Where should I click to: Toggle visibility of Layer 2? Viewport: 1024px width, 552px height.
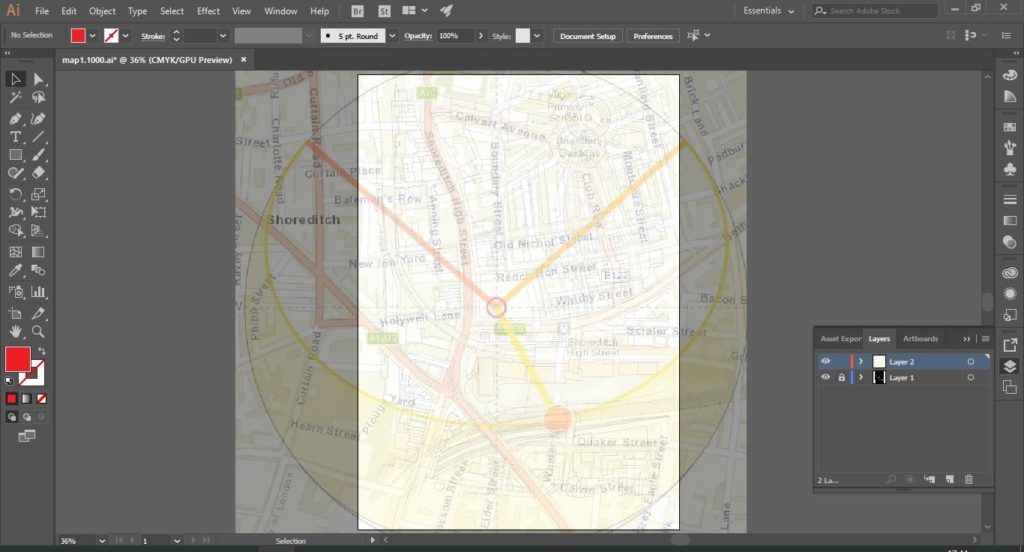coord(825,361)
